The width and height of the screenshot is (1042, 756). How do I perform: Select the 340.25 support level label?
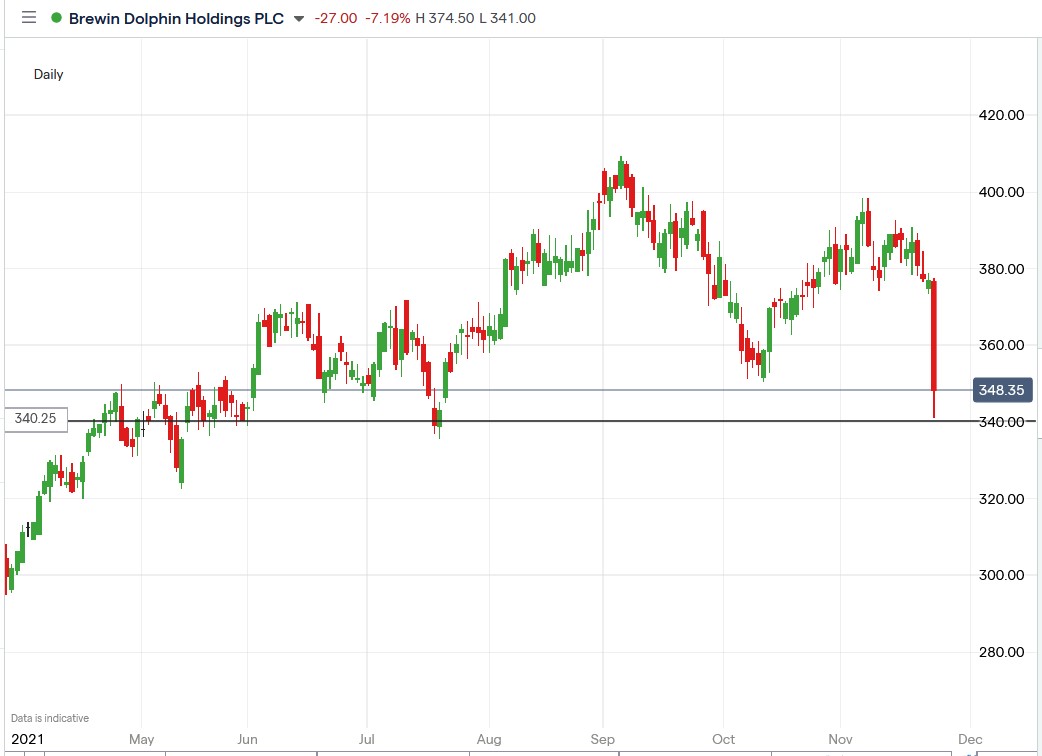click(35, 419)
